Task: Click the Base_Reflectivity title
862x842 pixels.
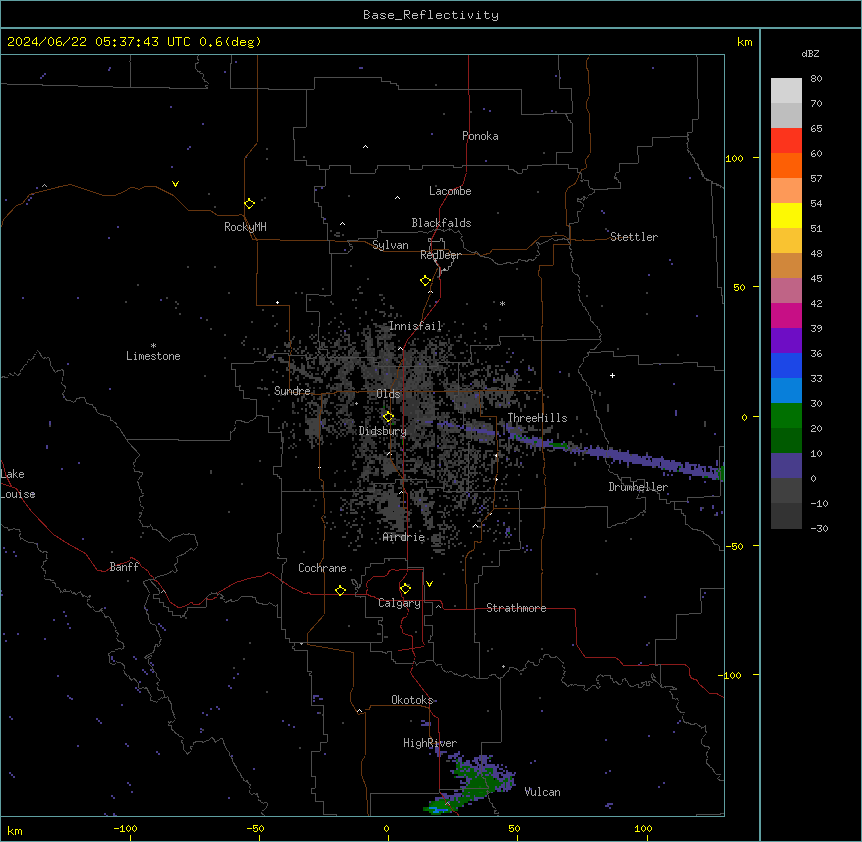Action: pyautogui.click(x=431, y=15)
